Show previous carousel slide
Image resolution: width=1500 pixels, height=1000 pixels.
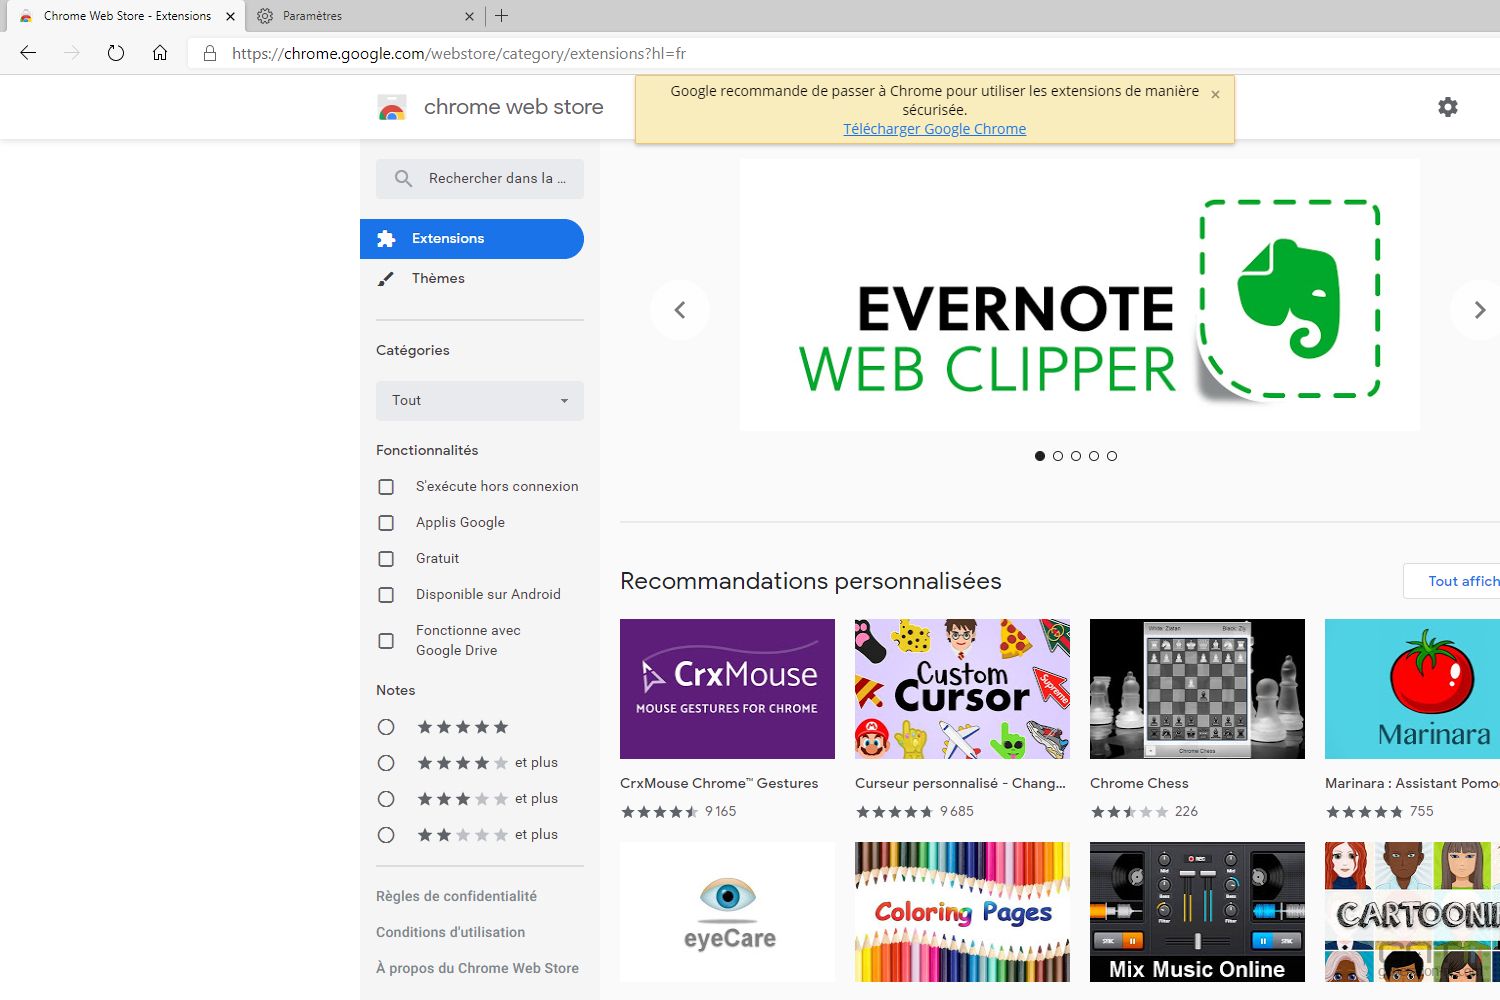(680, 310)
